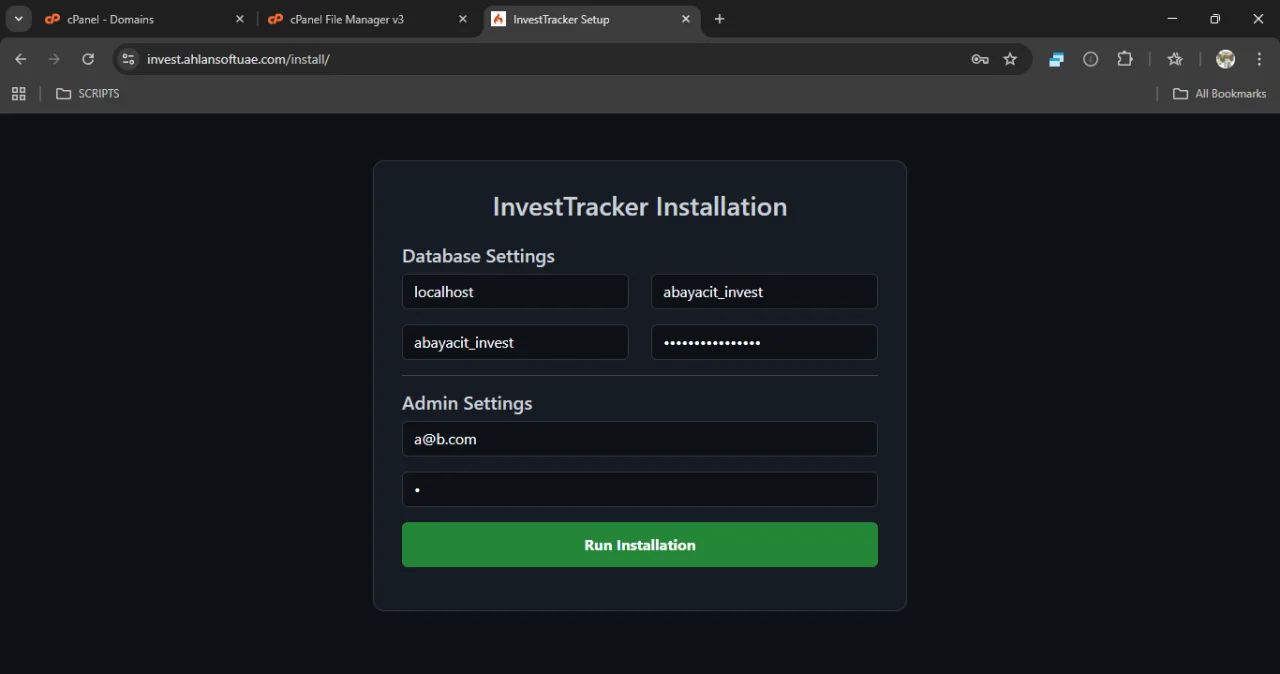
Task: Reload the current page
Action: tap(88, 59)
